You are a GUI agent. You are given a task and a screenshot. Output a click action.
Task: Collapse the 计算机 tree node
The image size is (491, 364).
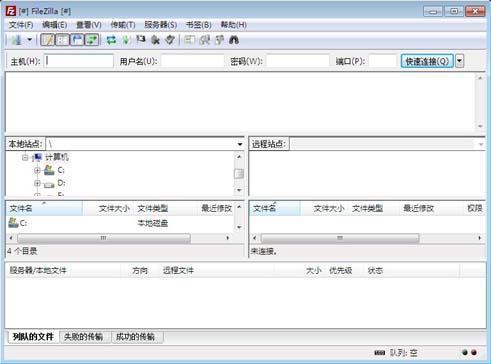click(x=25, y=157)
